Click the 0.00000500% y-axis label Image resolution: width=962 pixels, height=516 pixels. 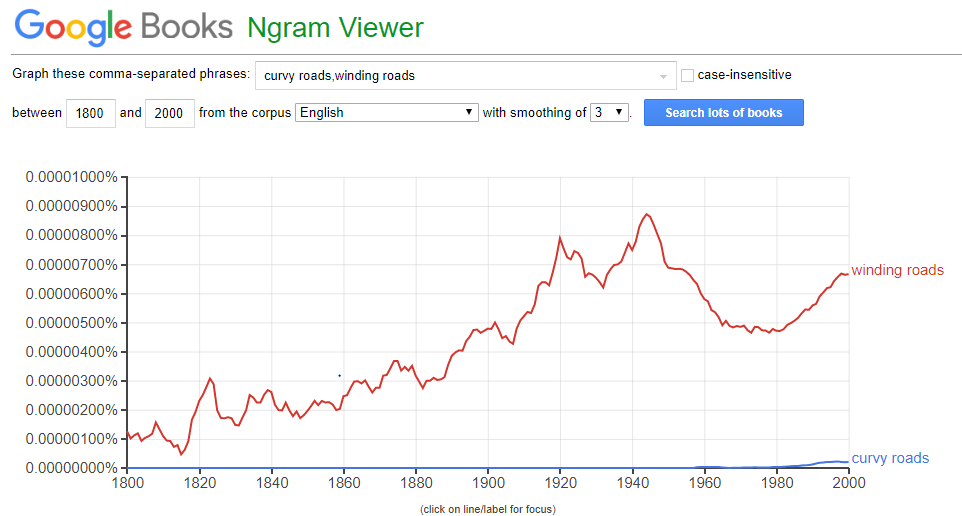coord(71,323)
